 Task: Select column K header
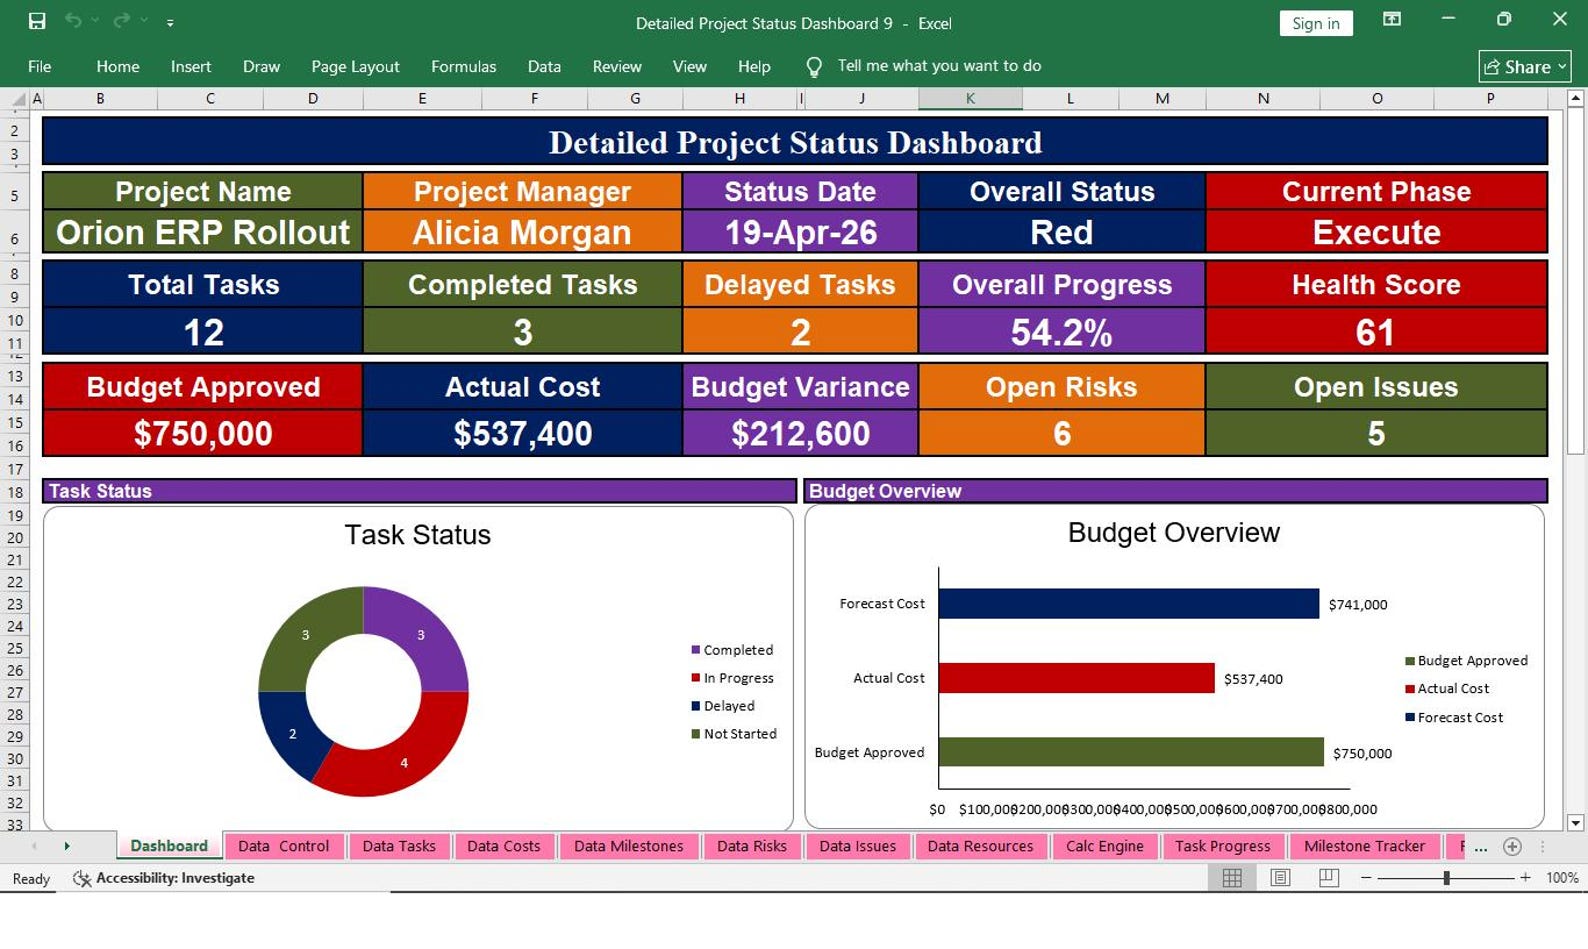pyautogui.click(x=970, y=98)
